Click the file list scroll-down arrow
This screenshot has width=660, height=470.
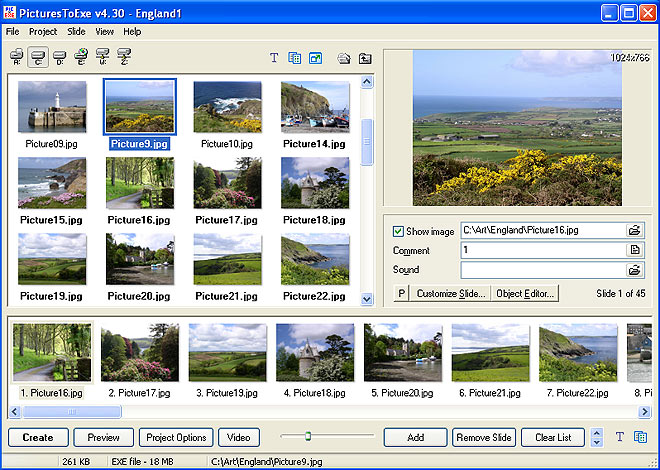366,297
